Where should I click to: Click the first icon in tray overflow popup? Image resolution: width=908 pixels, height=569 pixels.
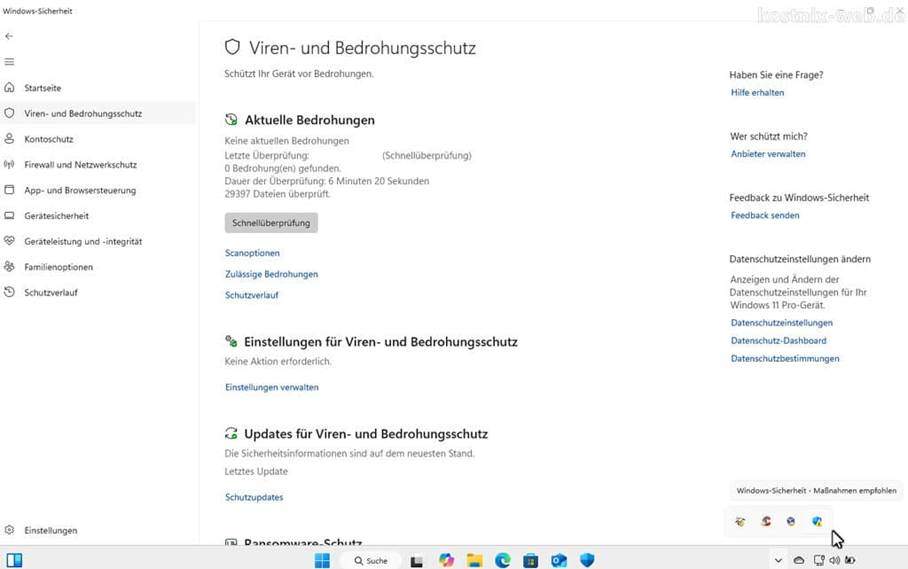coord(740,522)
